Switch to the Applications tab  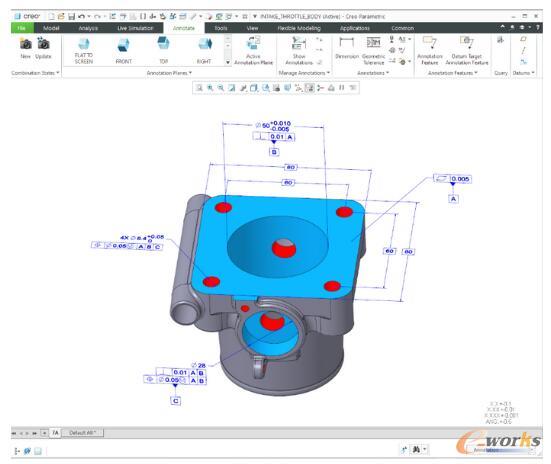[355, 28]
